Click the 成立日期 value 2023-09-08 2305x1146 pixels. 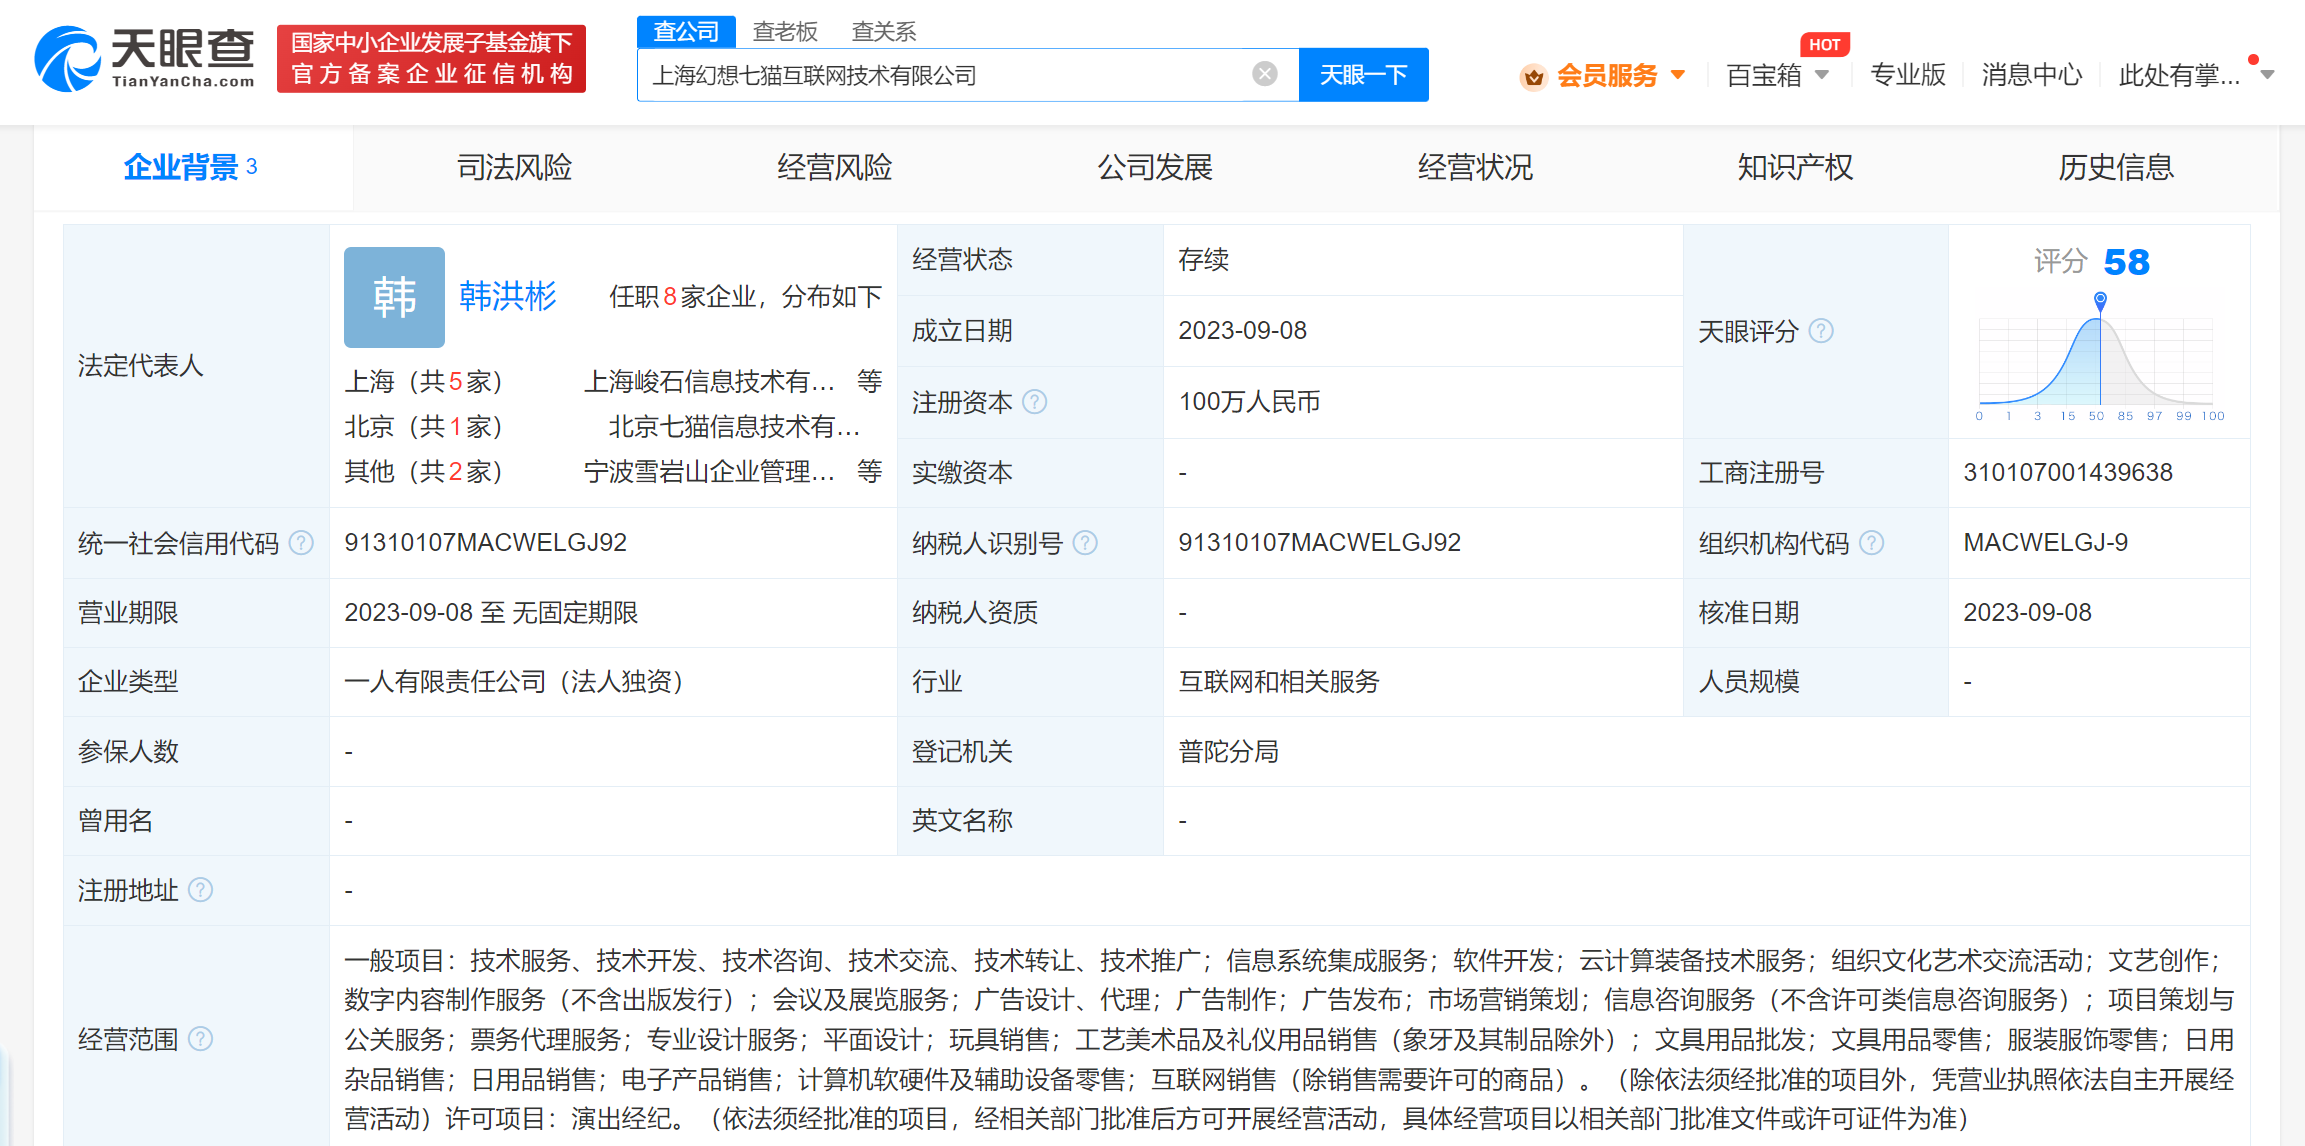[x=1242, y=331]
